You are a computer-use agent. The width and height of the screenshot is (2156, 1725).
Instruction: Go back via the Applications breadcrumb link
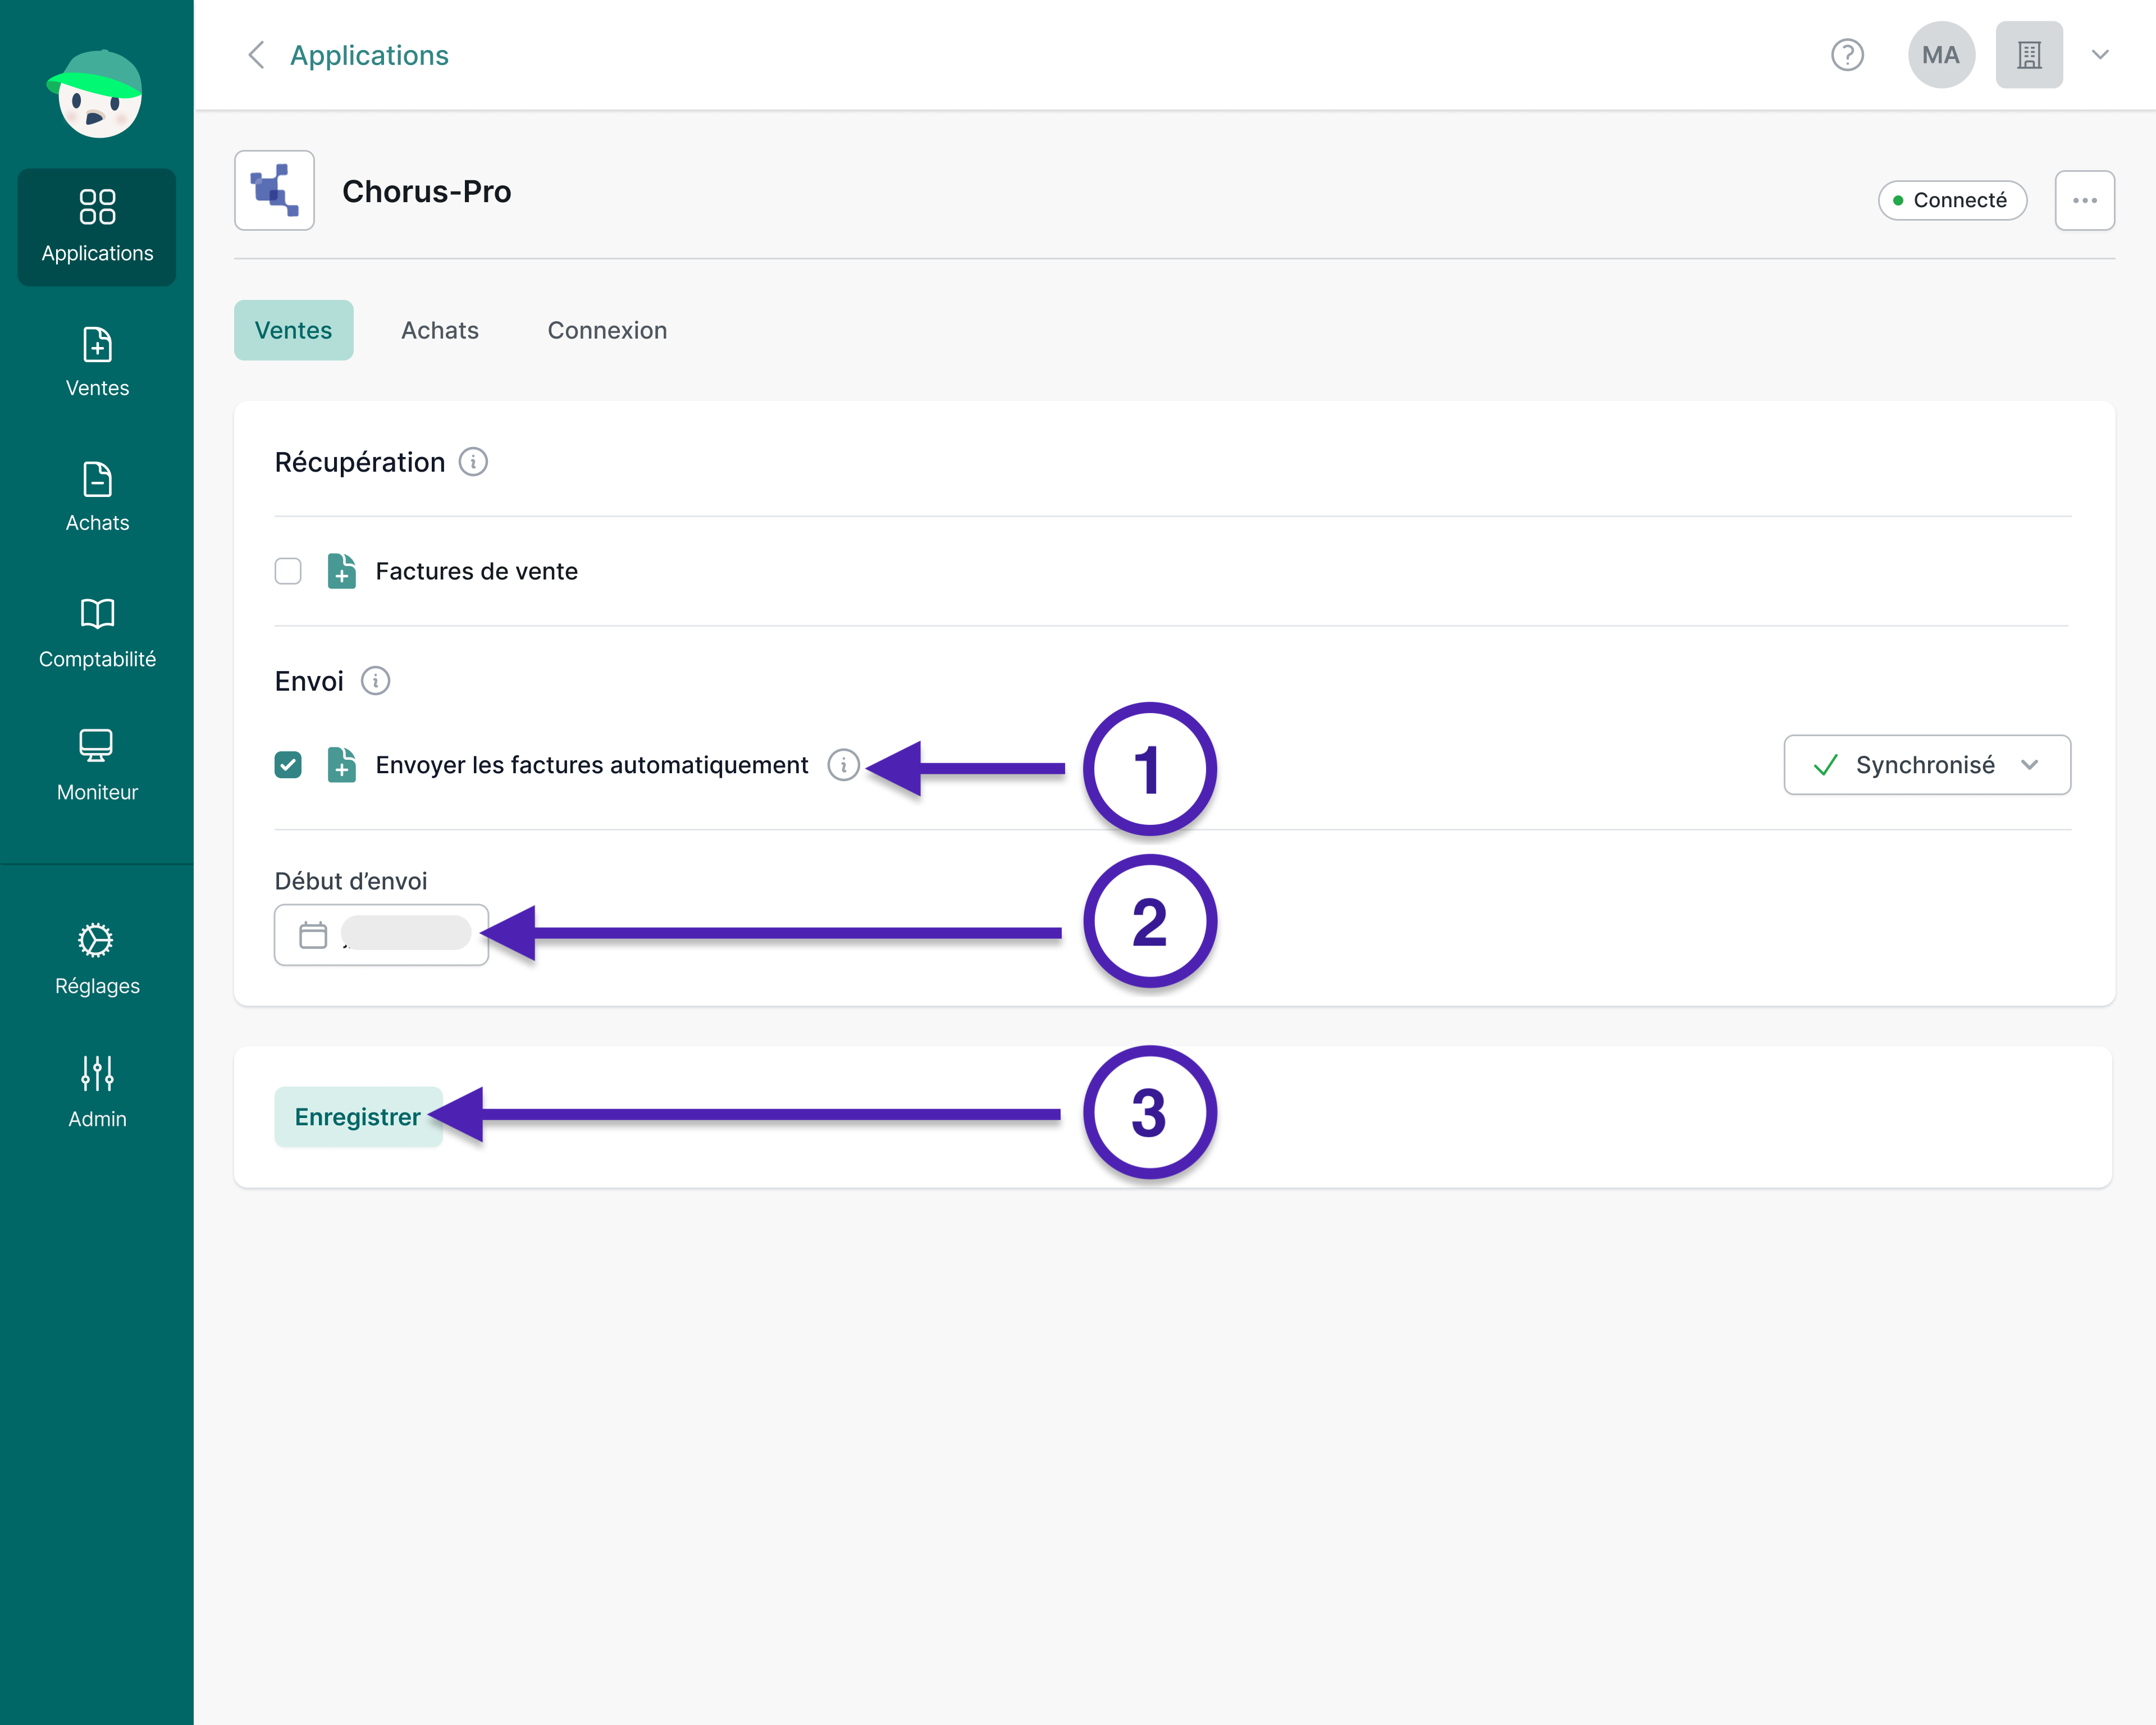(x=368, y=55)
